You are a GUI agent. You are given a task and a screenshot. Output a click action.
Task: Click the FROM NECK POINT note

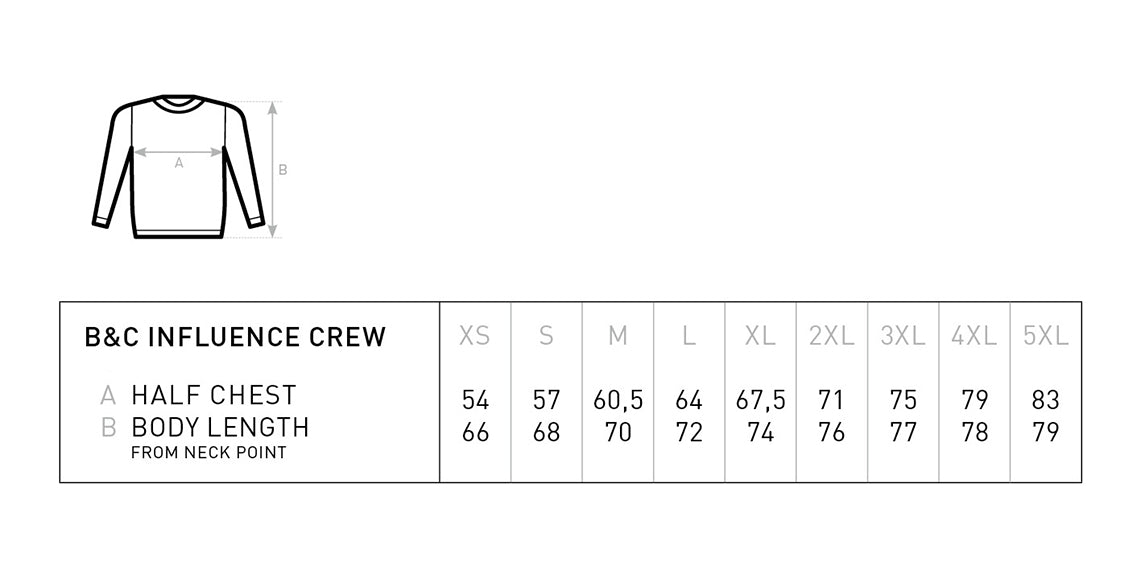point(208,452)
